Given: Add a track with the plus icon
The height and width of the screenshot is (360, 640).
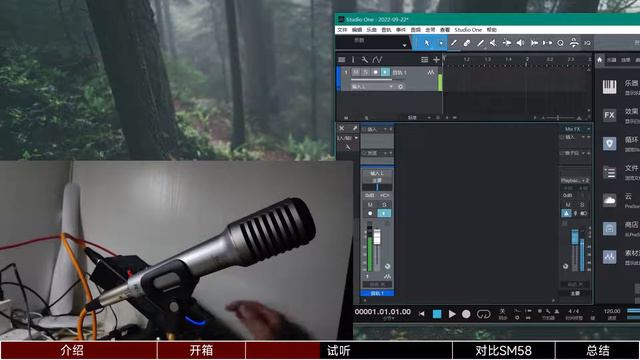Looking at the screenshot, I should 436,60.
